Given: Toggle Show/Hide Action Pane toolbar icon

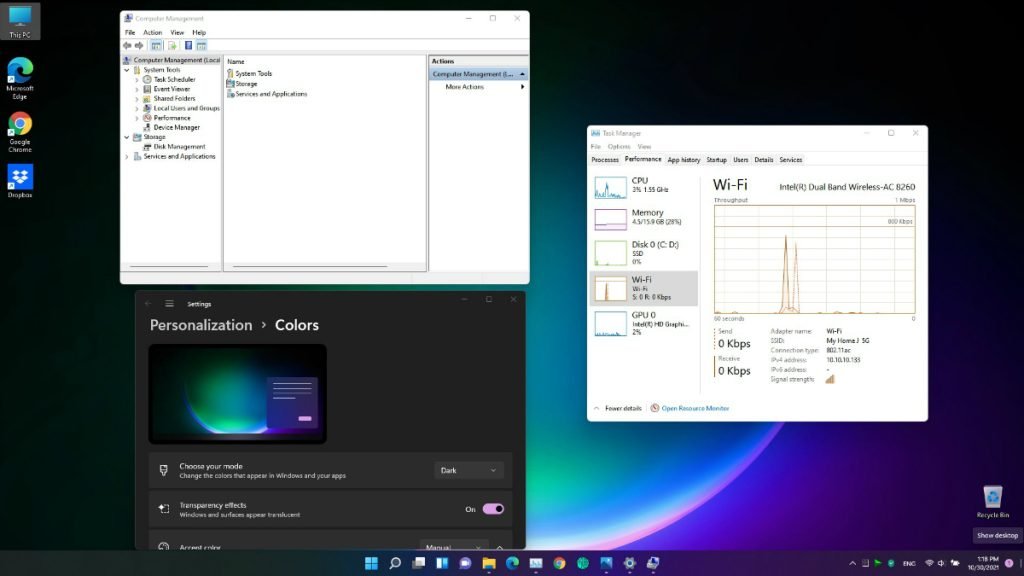Looking at the screenshot, I should point(201,46).
